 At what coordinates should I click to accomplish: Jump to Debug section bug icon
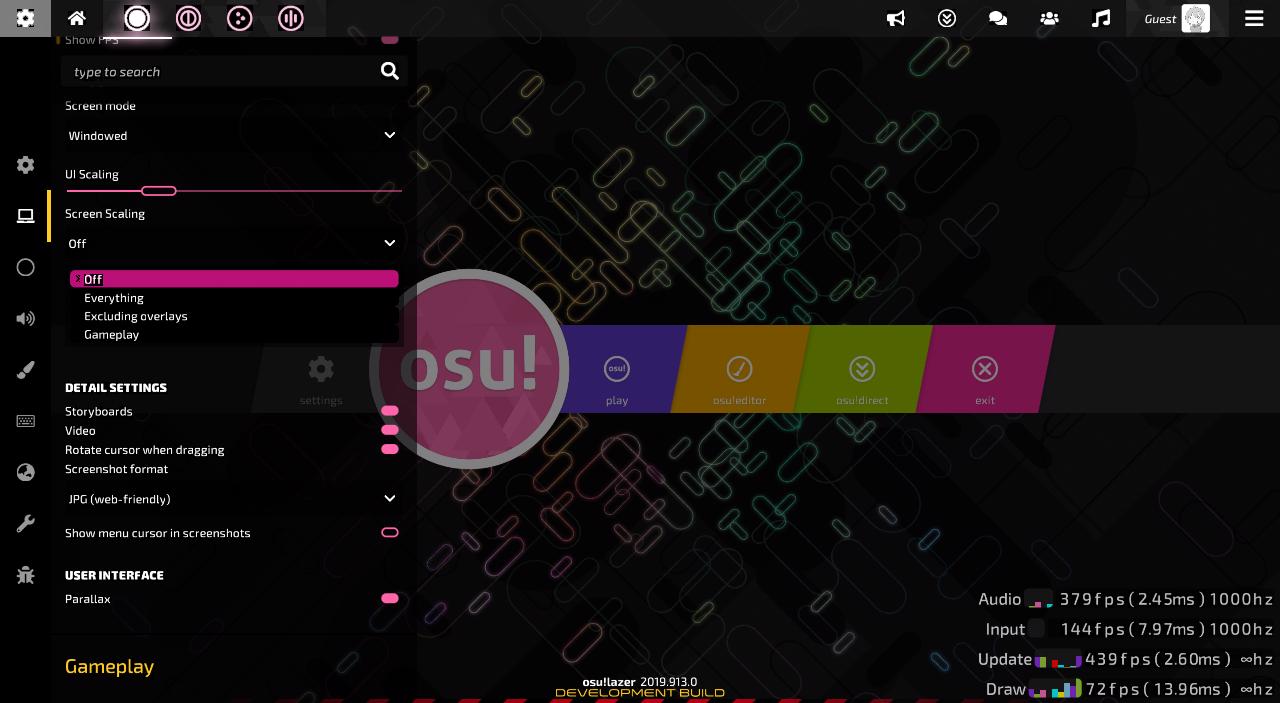(26, 575)
